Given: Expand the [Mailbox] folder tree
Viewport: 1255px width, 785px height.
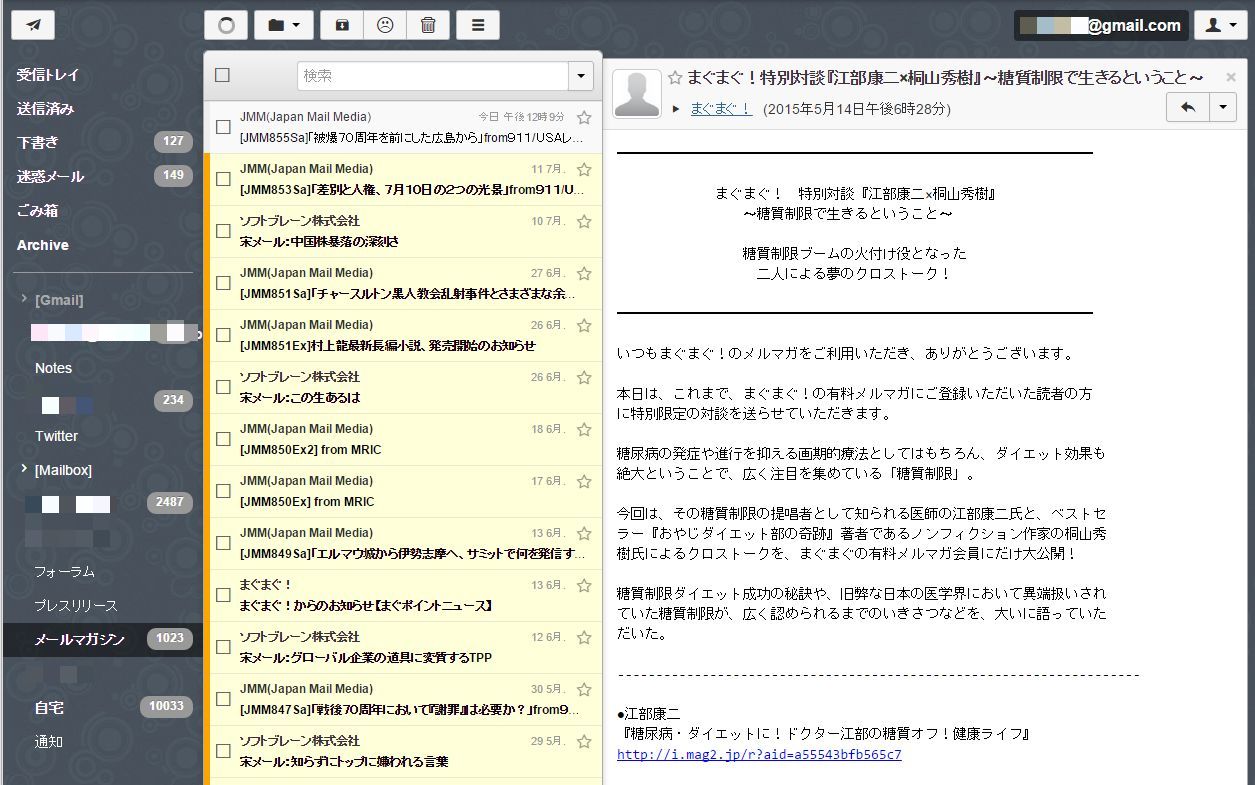Looking at the screenshot, I should click(24, 469).
